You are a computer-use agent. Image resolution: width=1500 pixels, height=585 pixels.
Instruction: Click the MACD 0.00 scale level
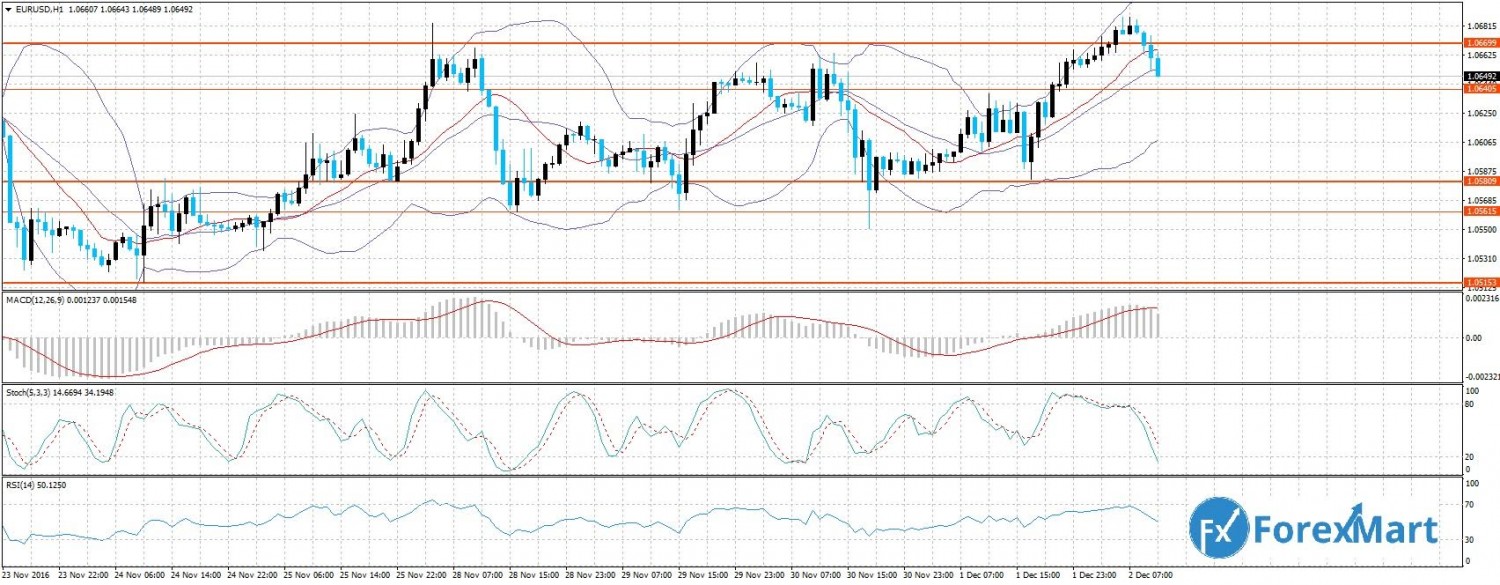tap(1470, 338)
